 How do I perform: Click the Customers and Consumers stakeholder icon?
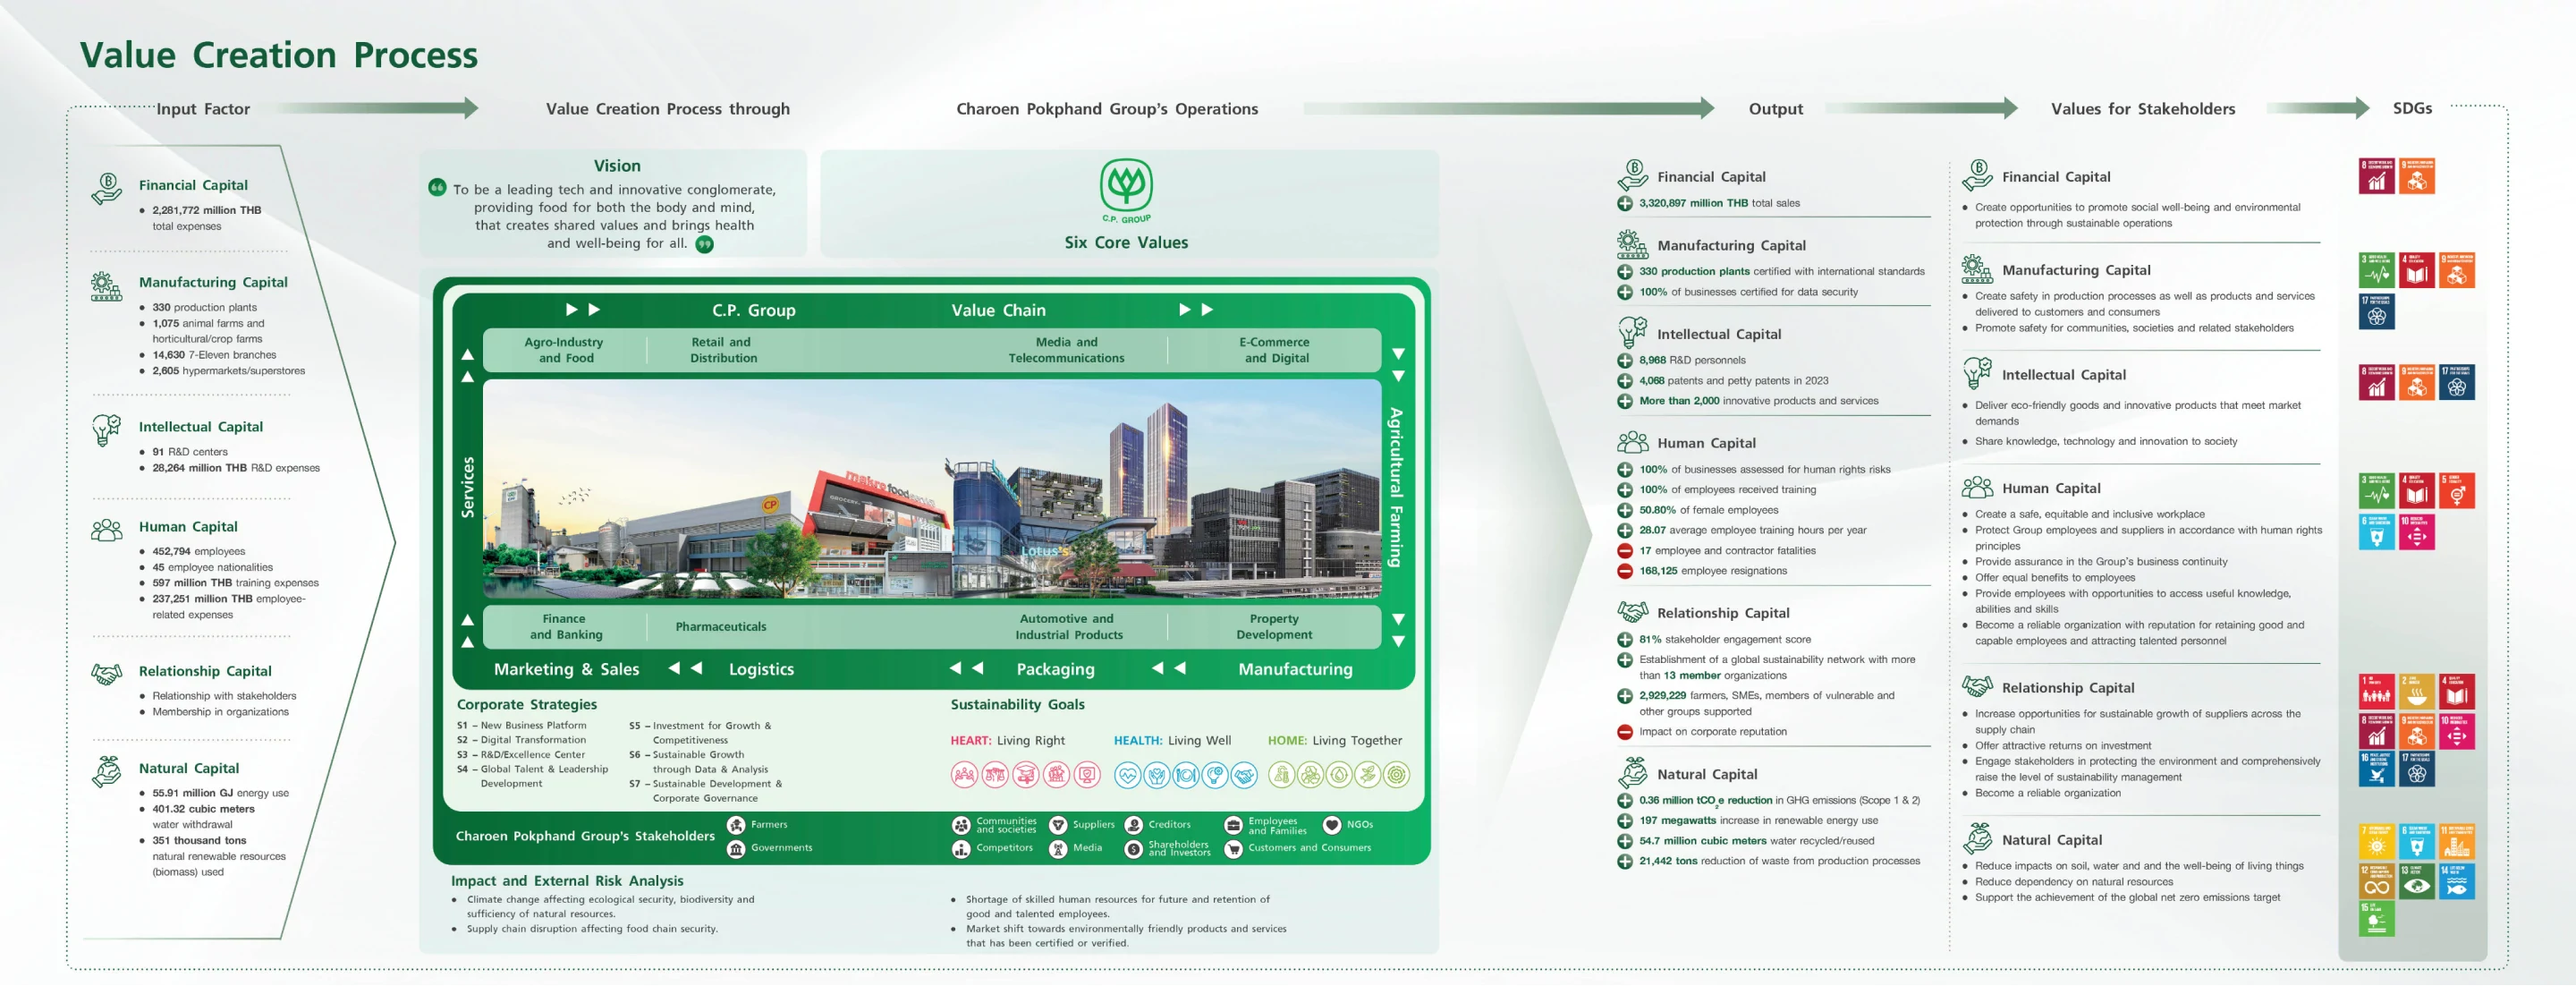click(1233, 849)
